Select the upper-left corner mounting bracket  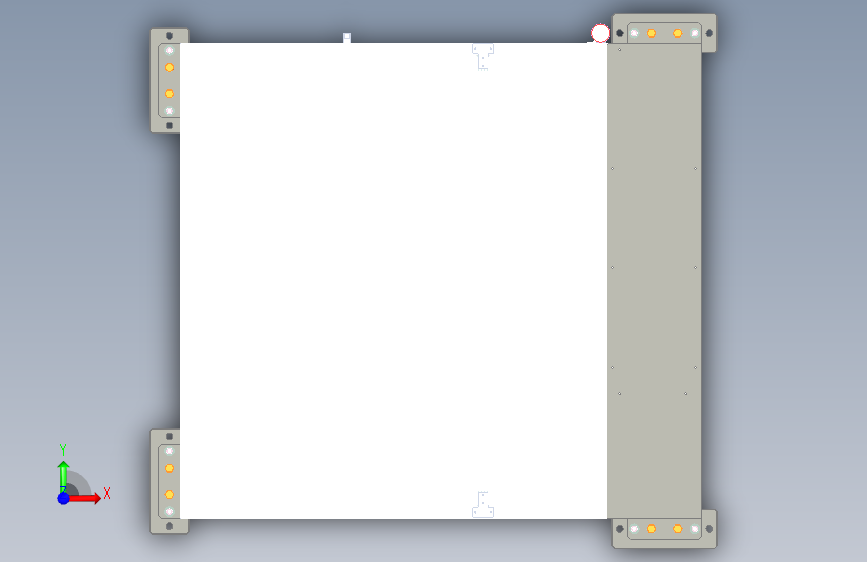(x=169, y=81)
